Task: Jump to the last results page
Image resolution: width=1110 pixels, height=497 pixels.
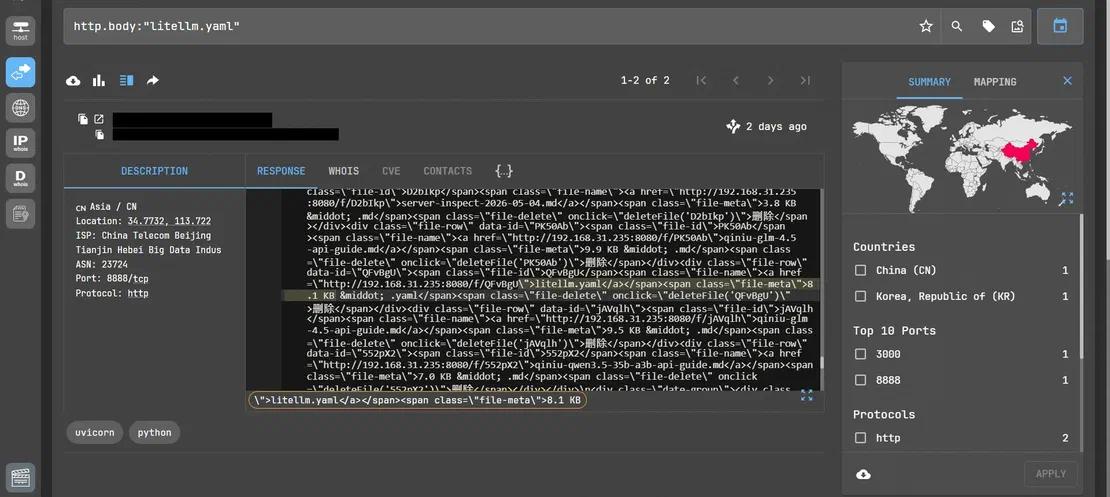Action: click(805, 81)
